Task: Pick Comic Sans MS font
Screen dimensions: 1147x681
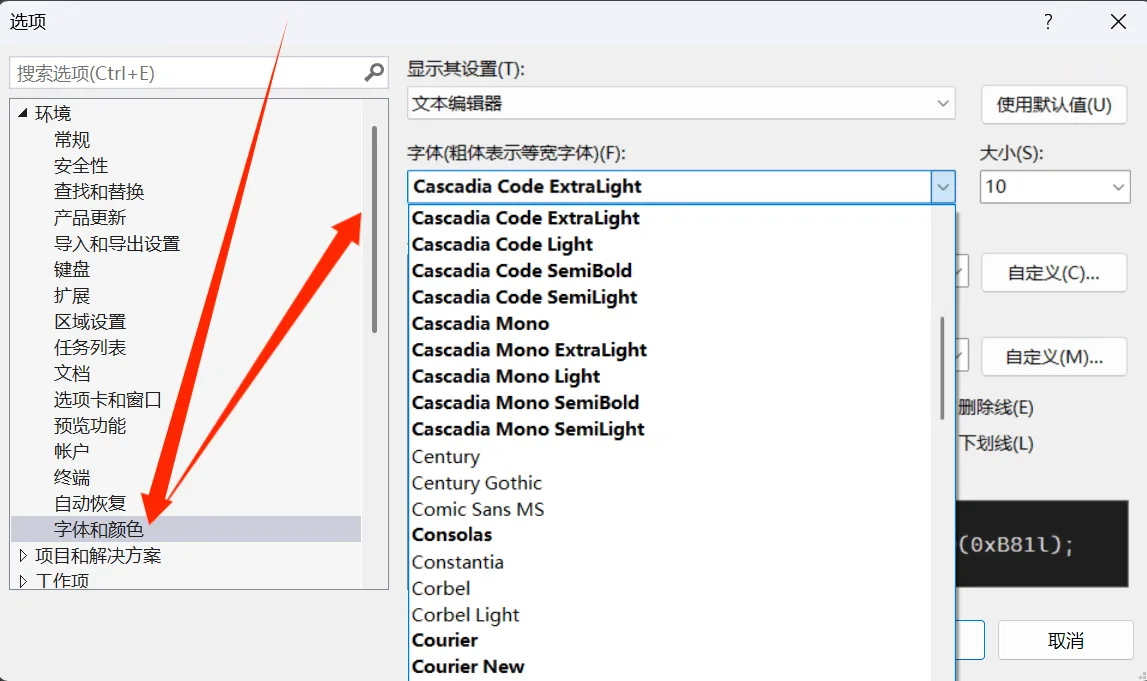Action: tap(478, 509)
